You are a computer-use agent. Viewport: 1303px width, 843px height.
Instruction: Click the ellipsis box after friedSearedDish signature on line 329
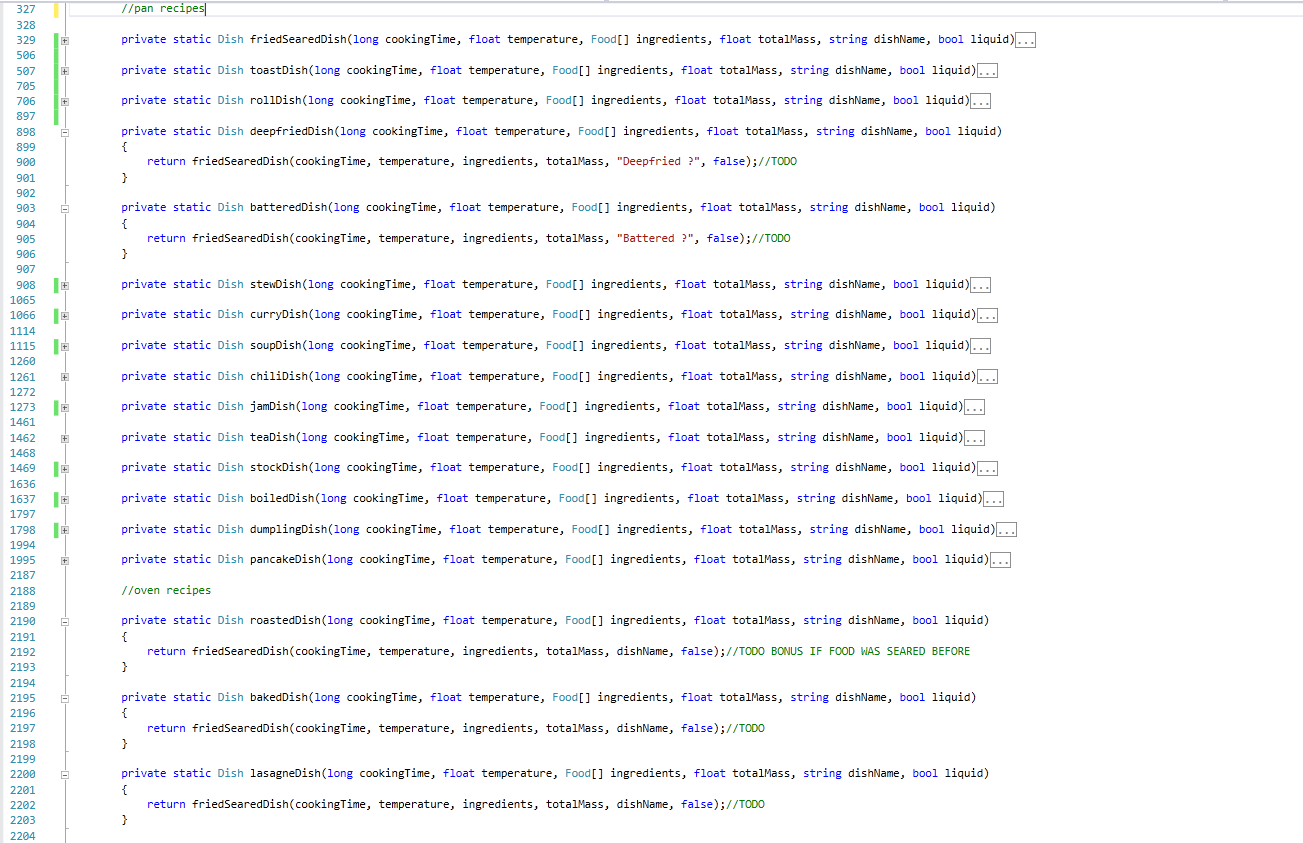coord(1025,40)
